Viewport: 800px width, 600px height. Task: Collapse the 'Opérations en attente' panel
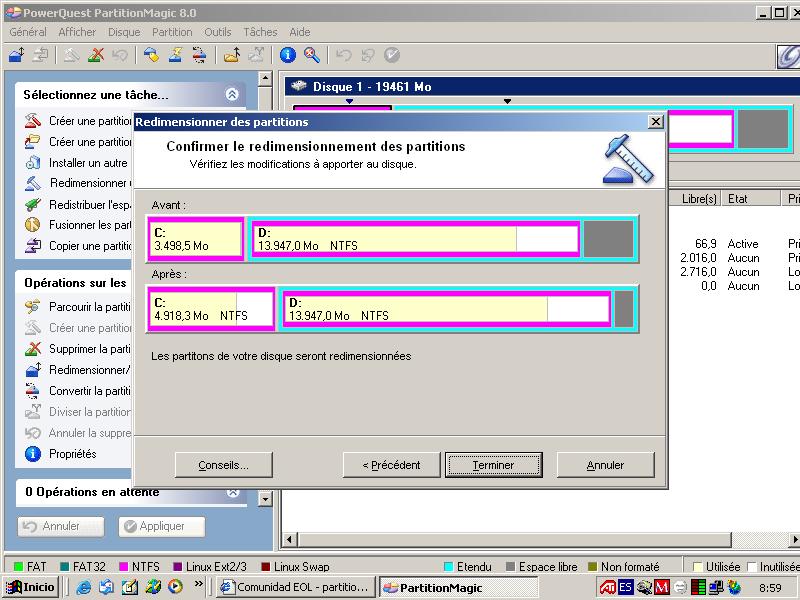pyautogui.click(x=233, y=492)
